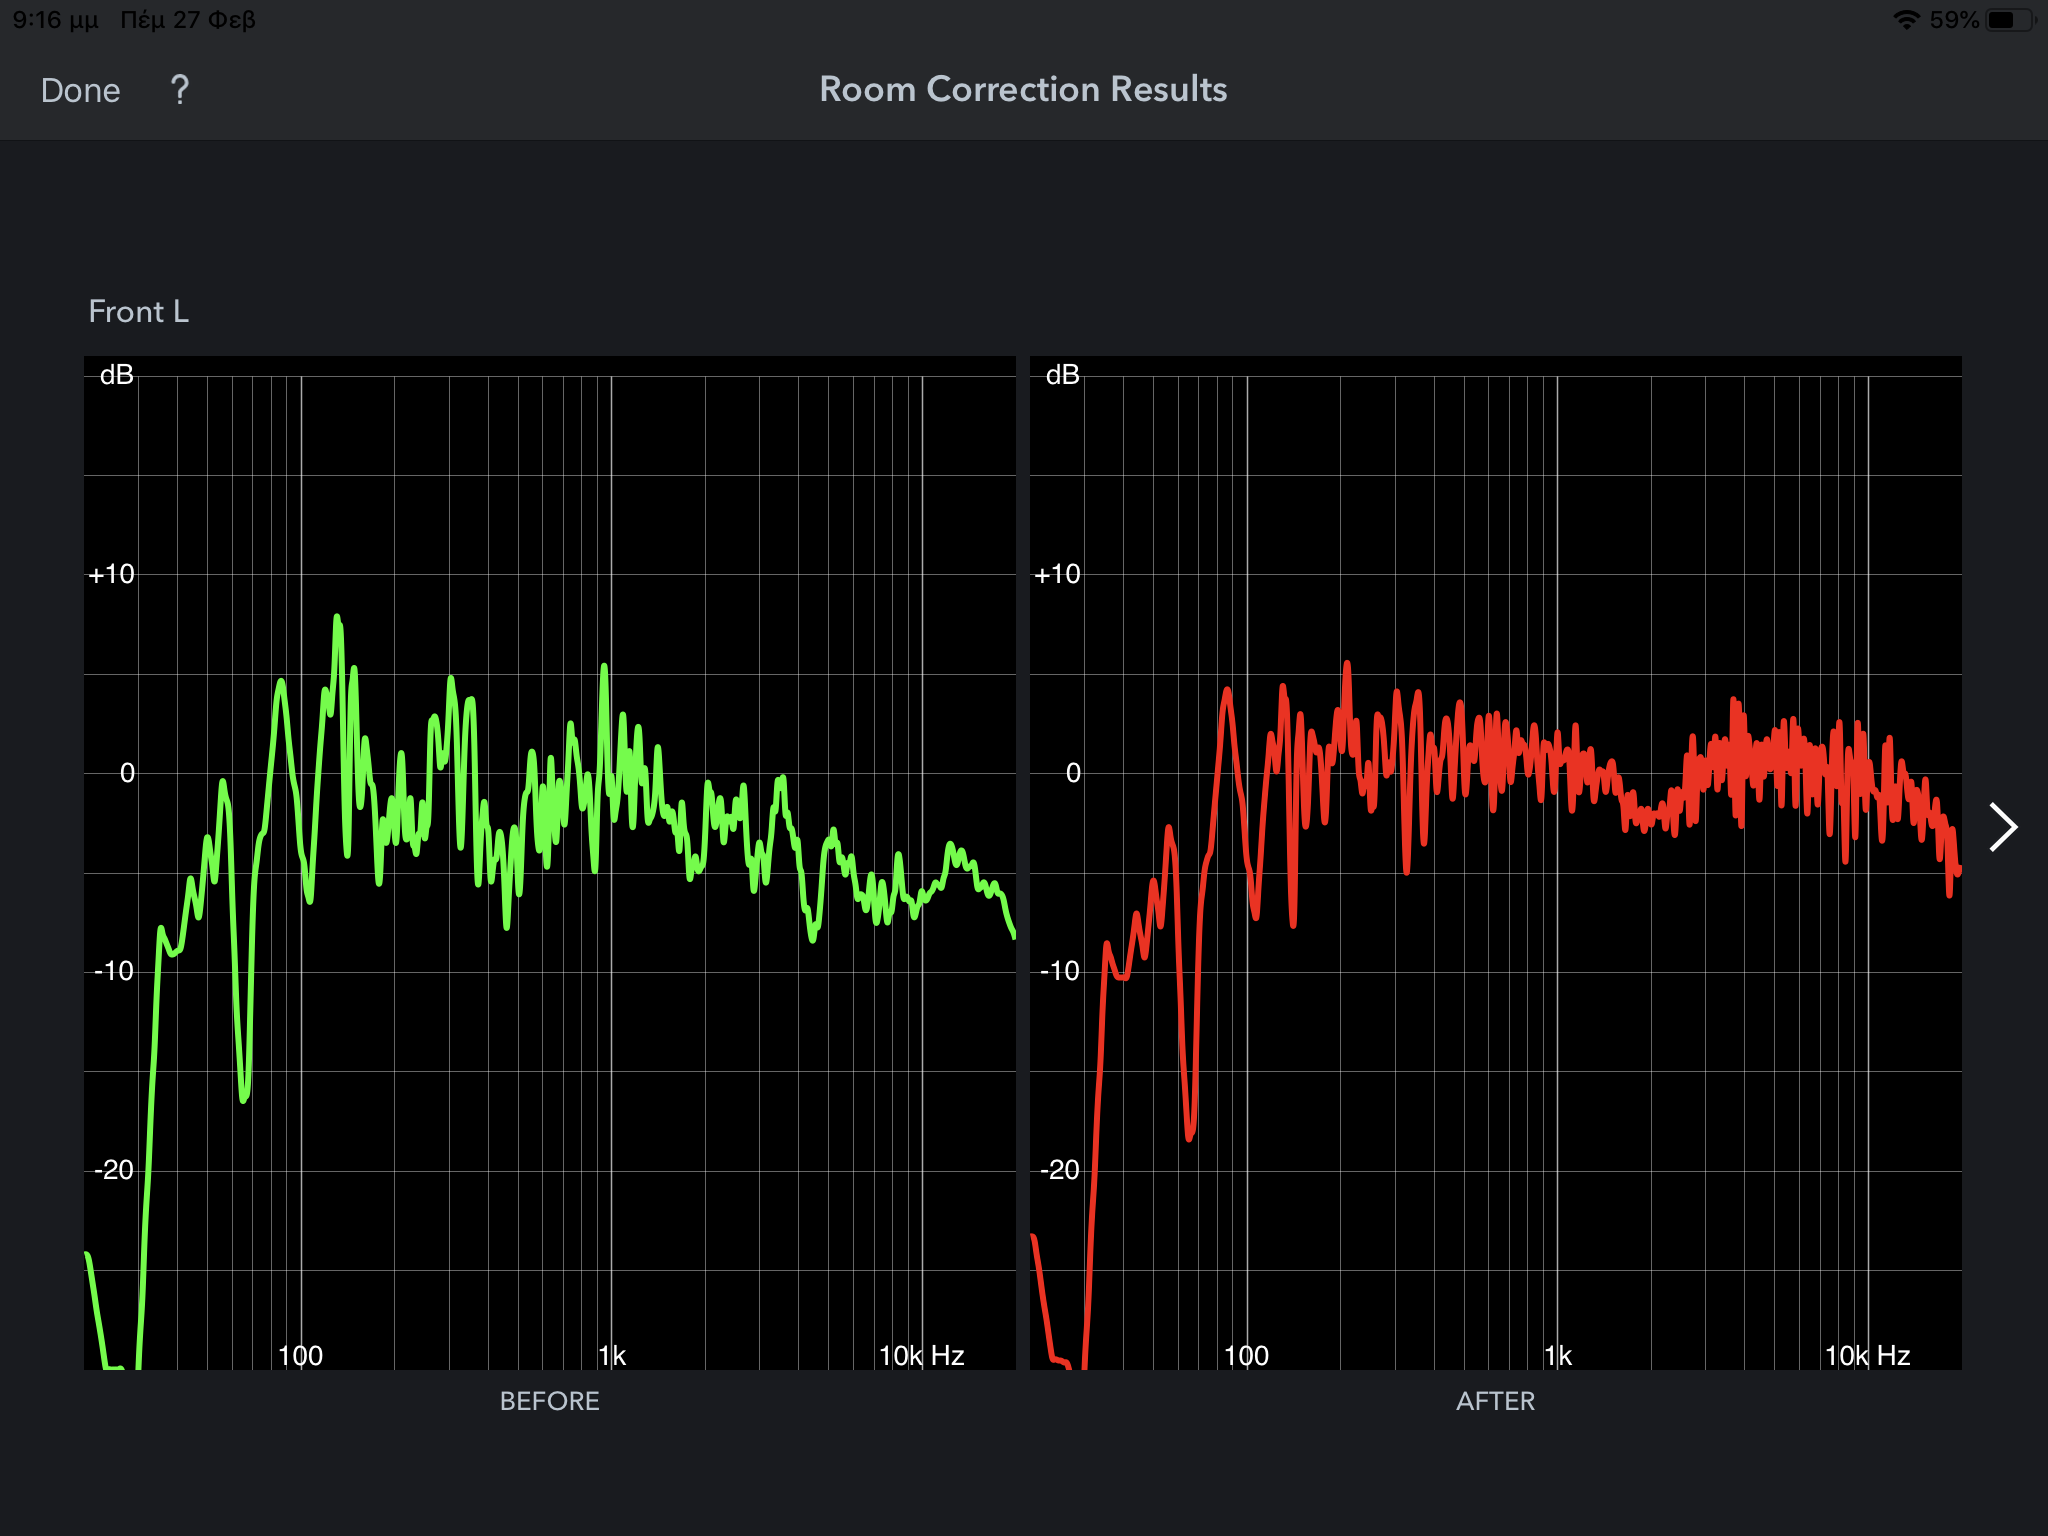Click the Front L speaker label
Image resolution: width=2048 pixels, height=1536 pixels.
click(139, 311)
